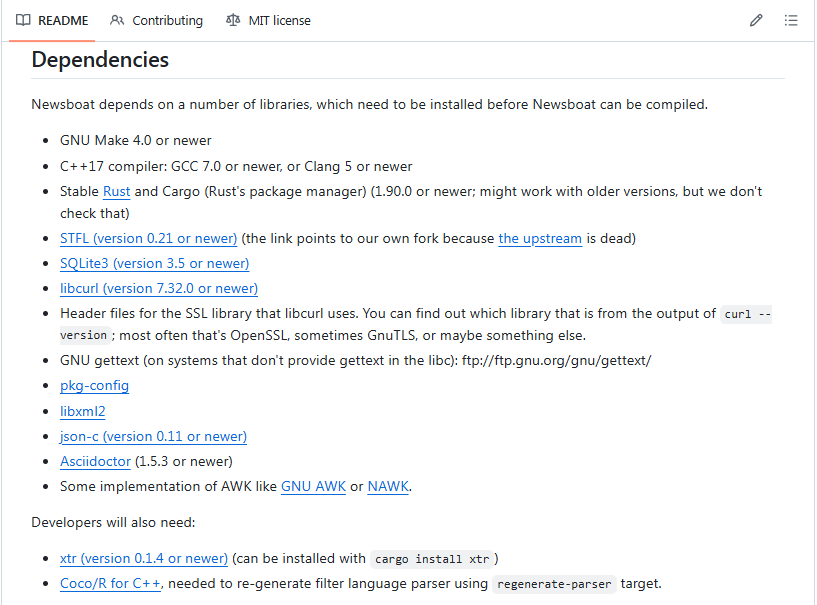Follow the GNU AWK link
Viewport: 817px width, 605px height.
(x=313, y=486)
